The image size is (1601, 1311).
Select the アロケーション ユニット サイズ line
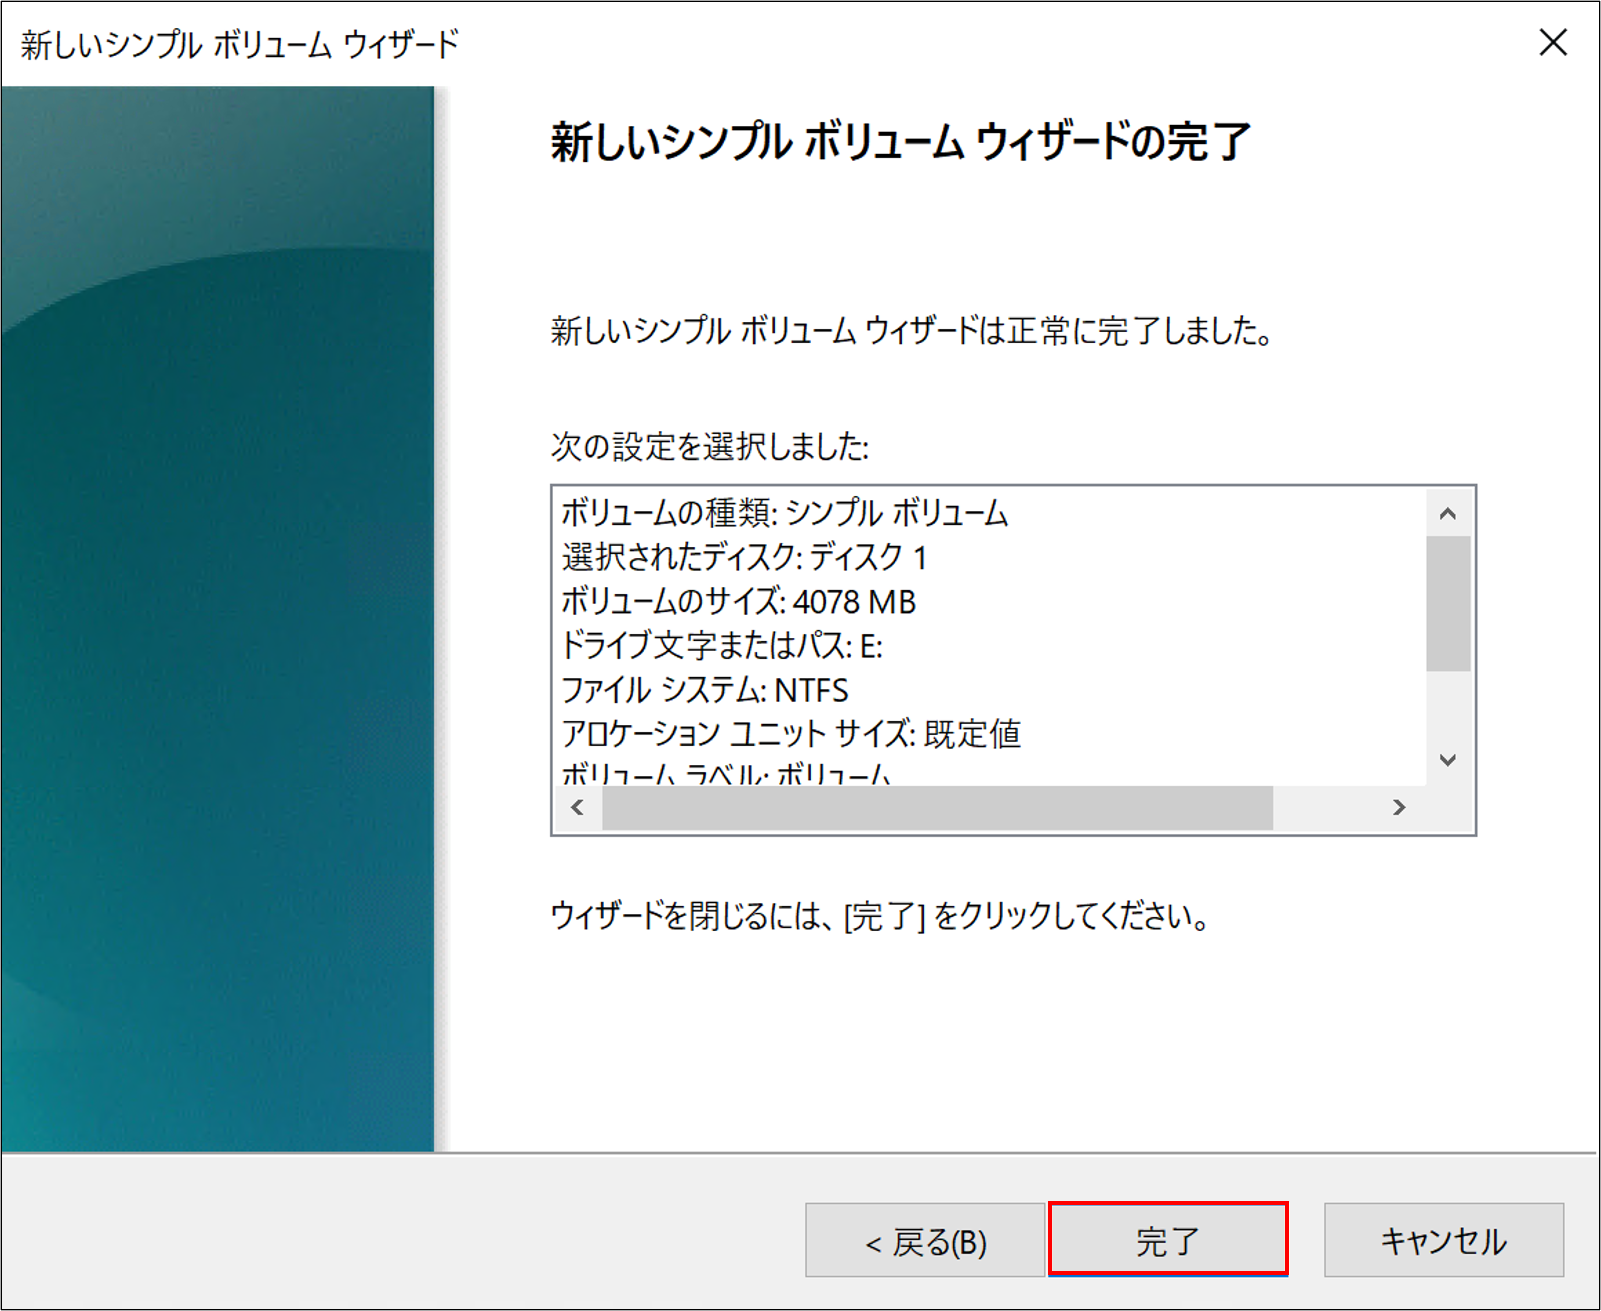pos(790,734)
